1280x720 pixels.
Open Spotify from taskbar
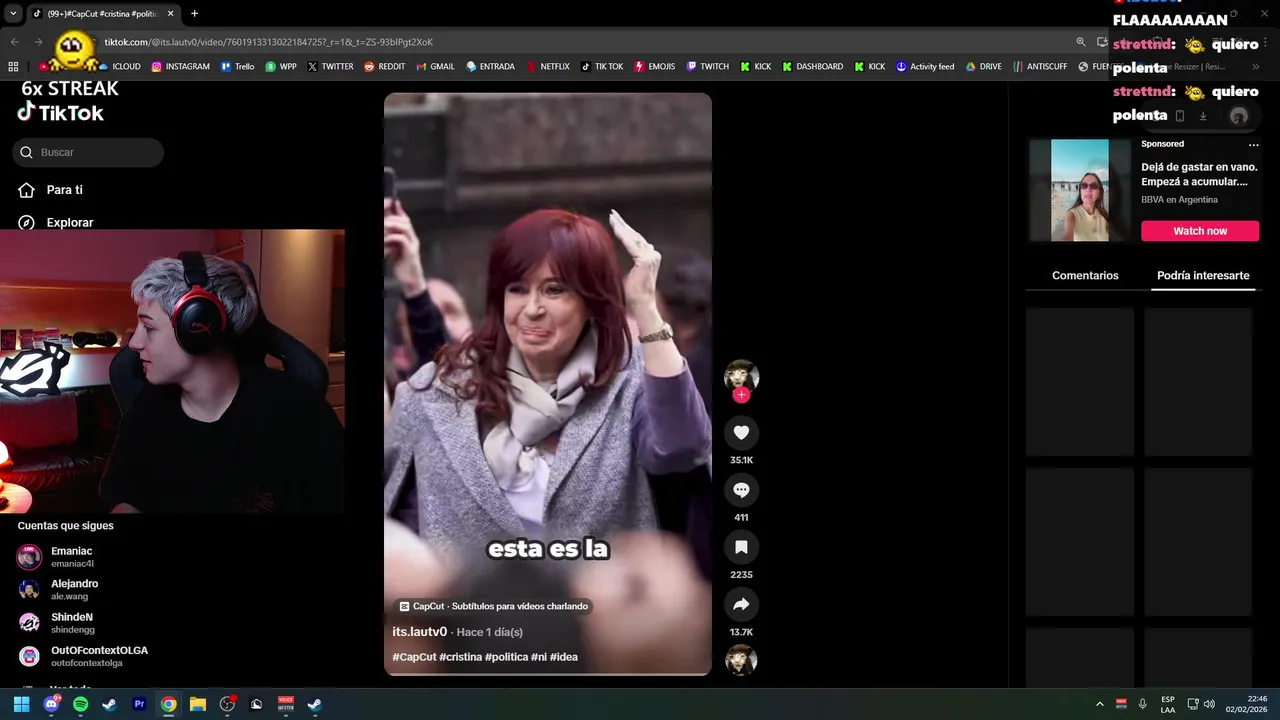pyautogui.click(x=80, y=704)
